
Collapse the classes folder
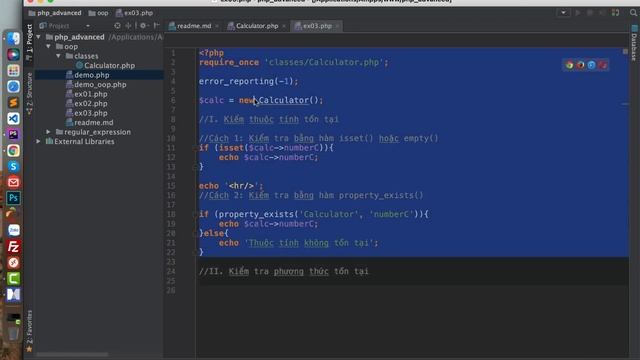[58, 56]
